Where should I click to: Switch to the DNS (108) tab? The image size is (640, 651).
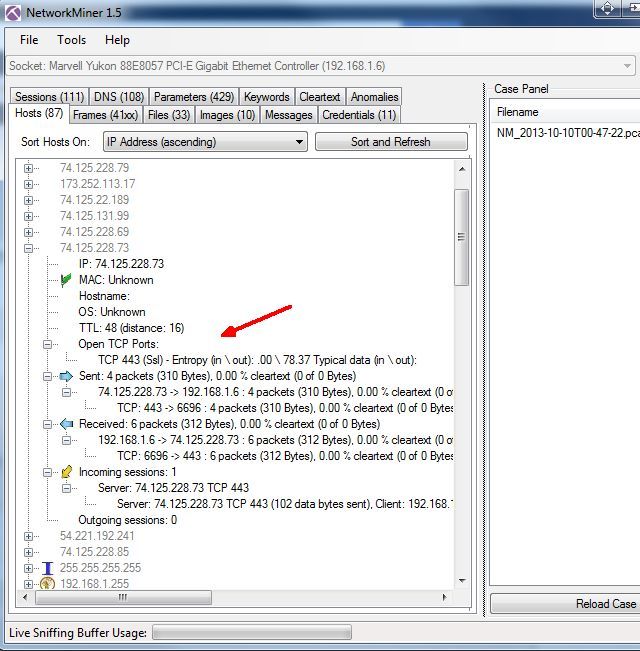[x=118, y=97]
